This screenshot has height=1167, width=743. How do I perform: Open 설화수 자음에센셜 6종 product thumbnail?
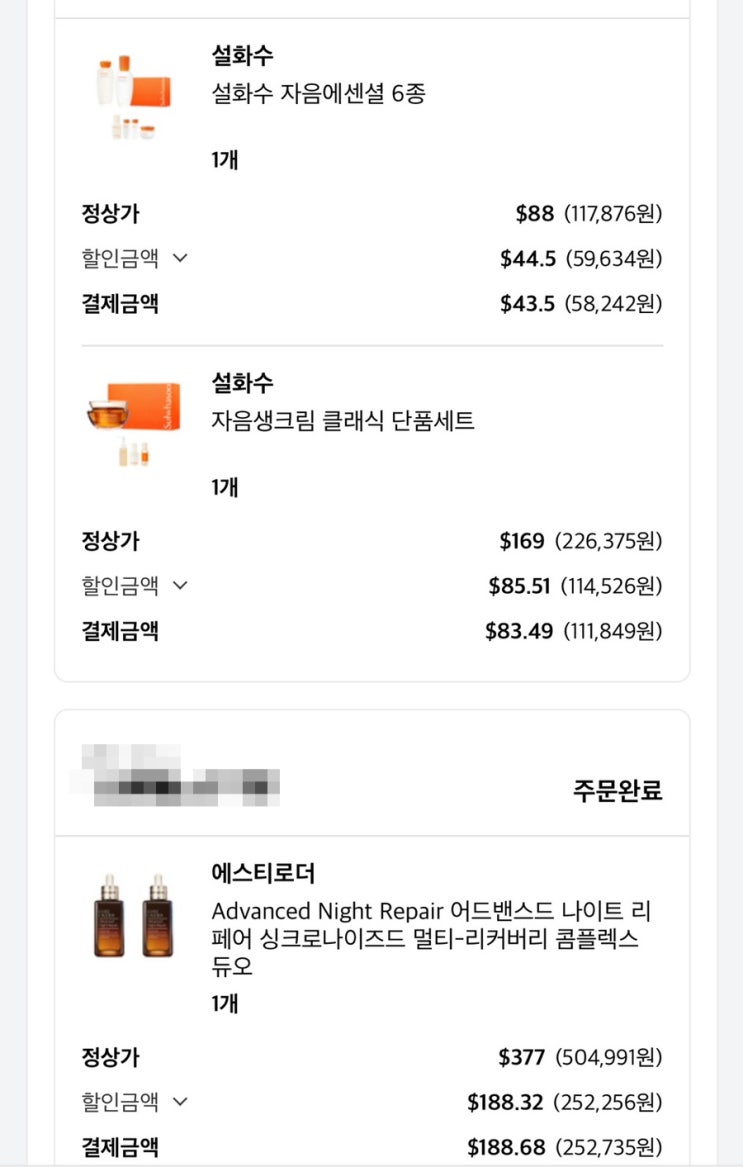[x=128, y=95]
